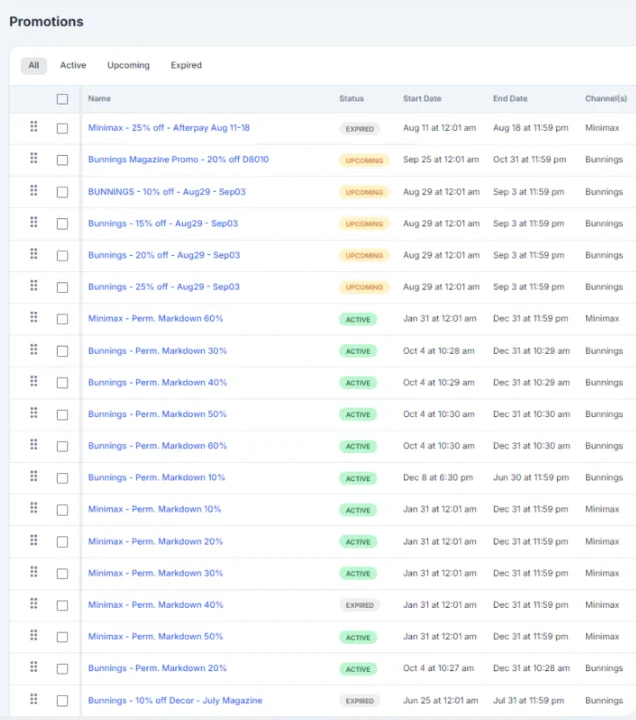Click the Promotions page heading
636x720 pixels.
point(46,22)
